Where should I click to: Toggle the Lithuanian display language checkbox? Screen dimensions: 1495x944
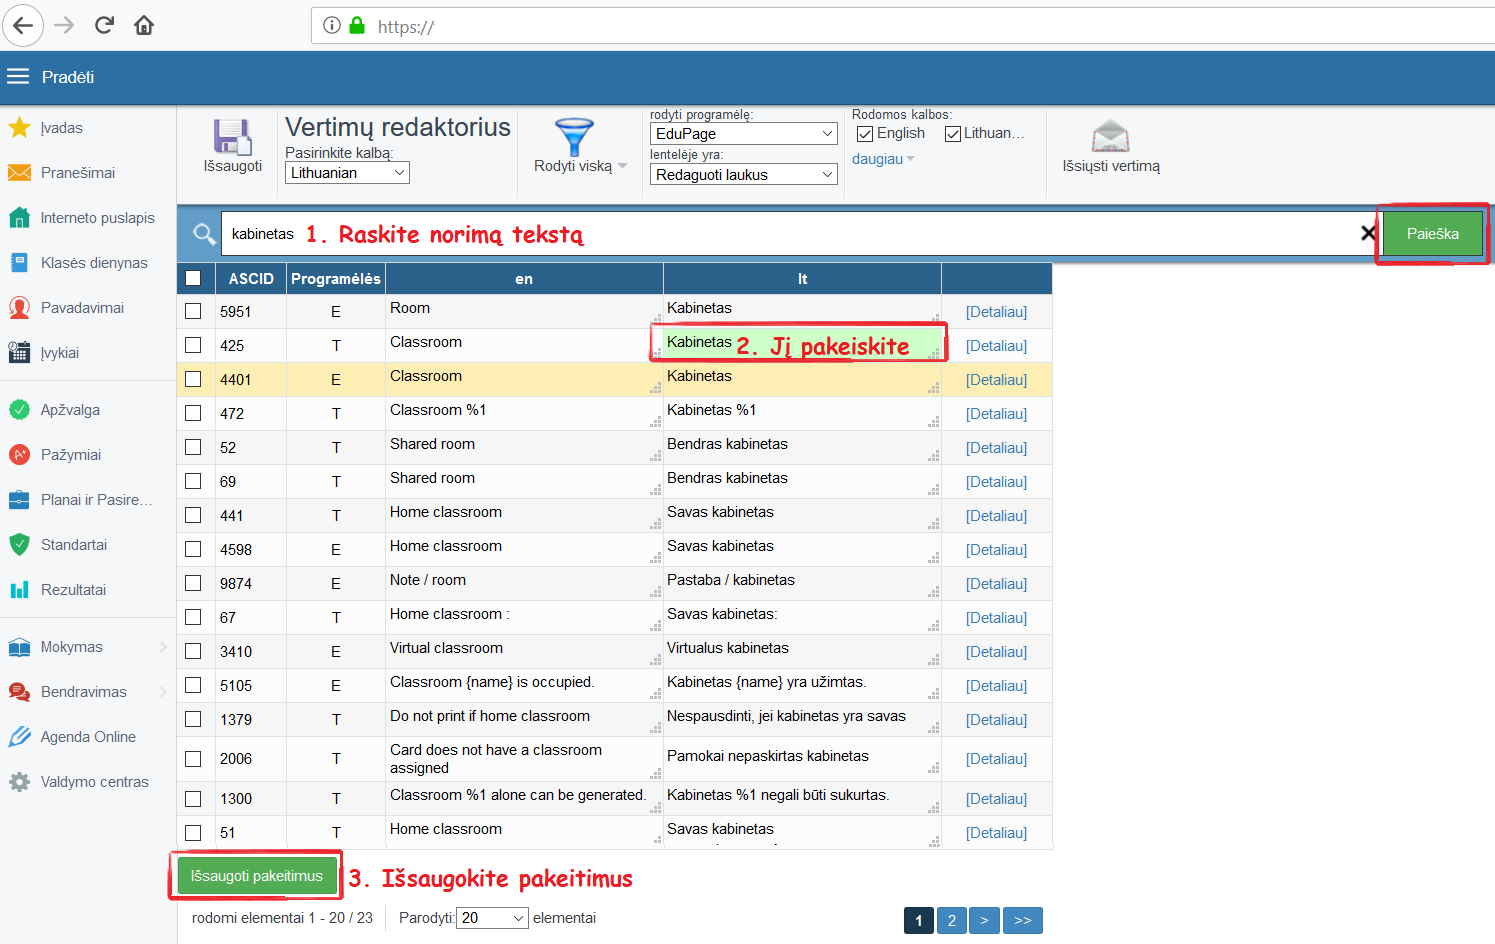pos(953,134)
